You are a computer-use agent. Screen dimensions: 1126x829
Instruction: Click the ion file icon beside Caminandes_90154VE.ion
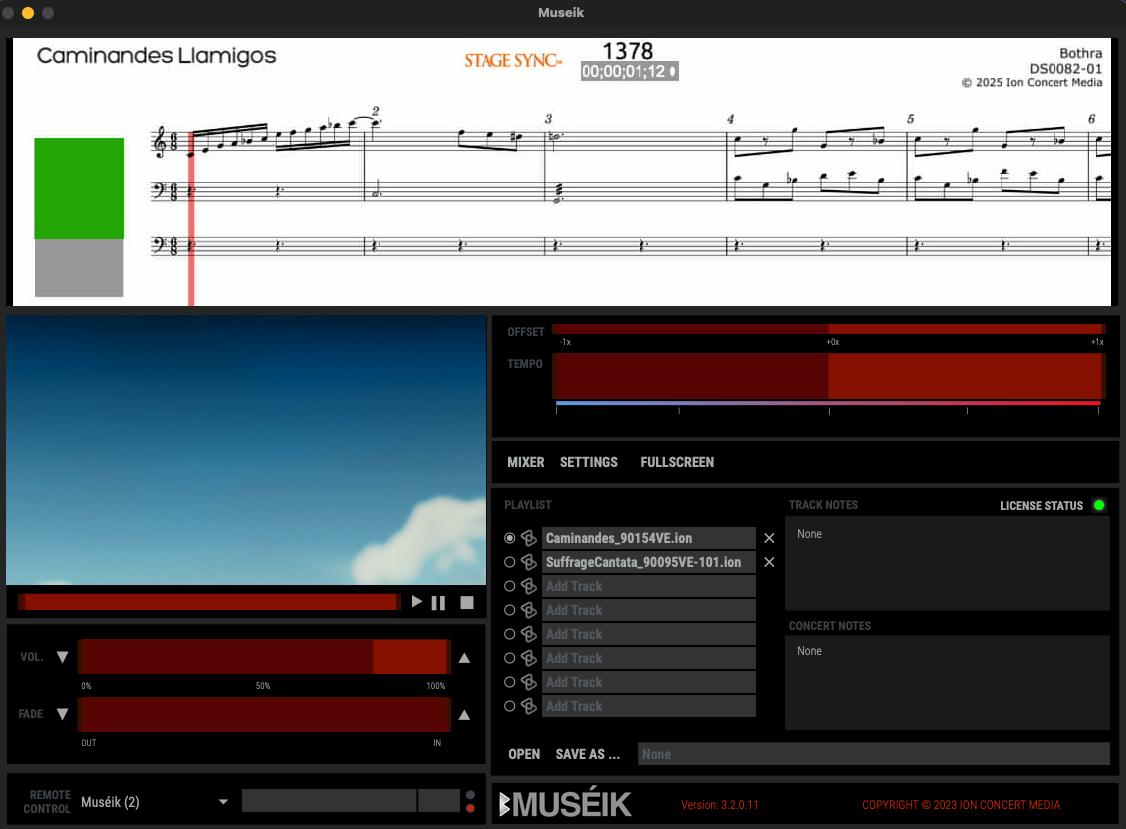click(529, 538)
